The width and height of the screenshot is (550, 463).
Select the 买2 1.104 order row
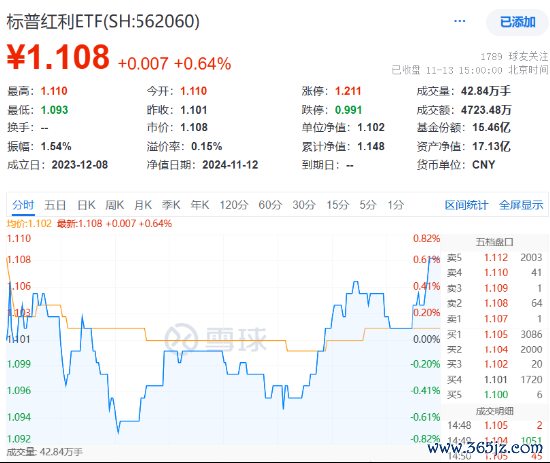tap(495, 350)
